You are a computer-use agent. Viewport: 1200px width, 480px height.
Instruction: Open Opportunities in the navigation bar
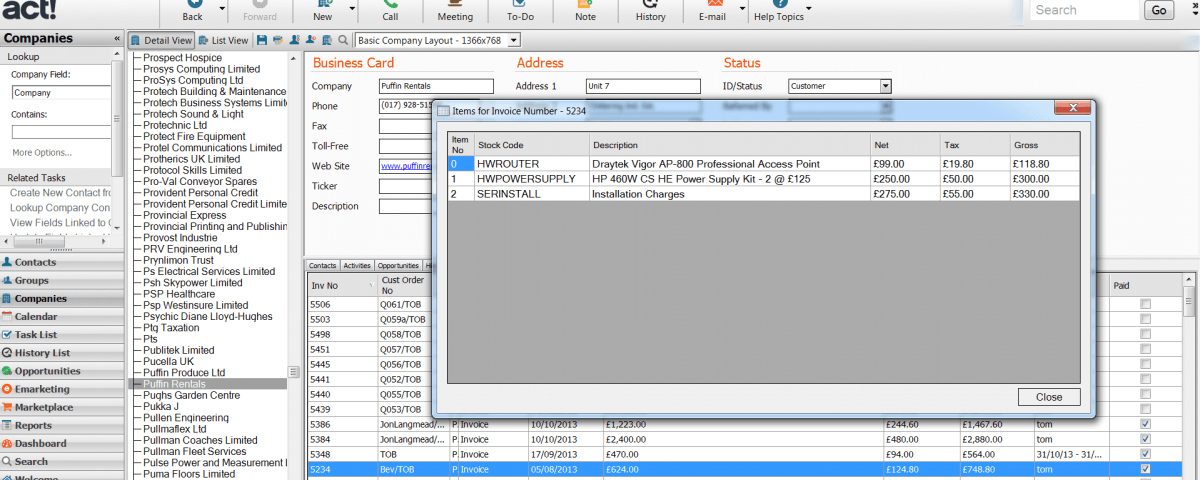62,371
